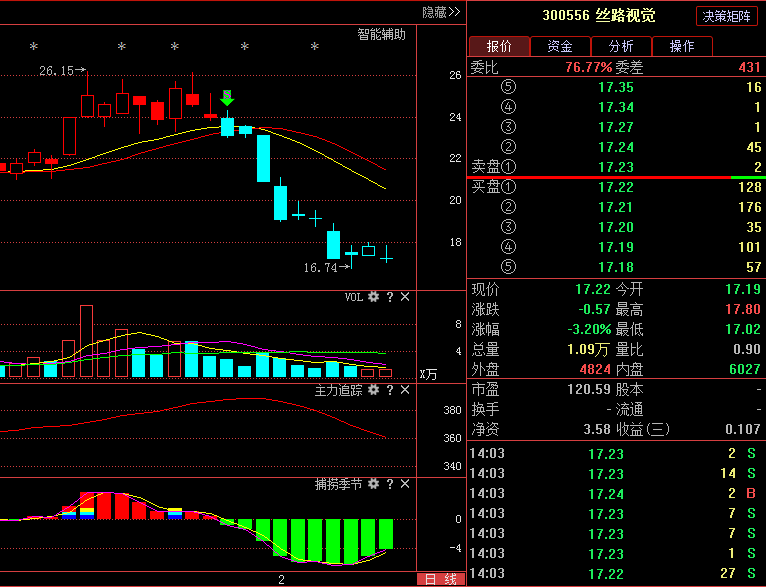766x587 pixels.
Task: Open settings gear for 捕捞季节 indicator
Action: pyautogui.click(x=373, y=484)
